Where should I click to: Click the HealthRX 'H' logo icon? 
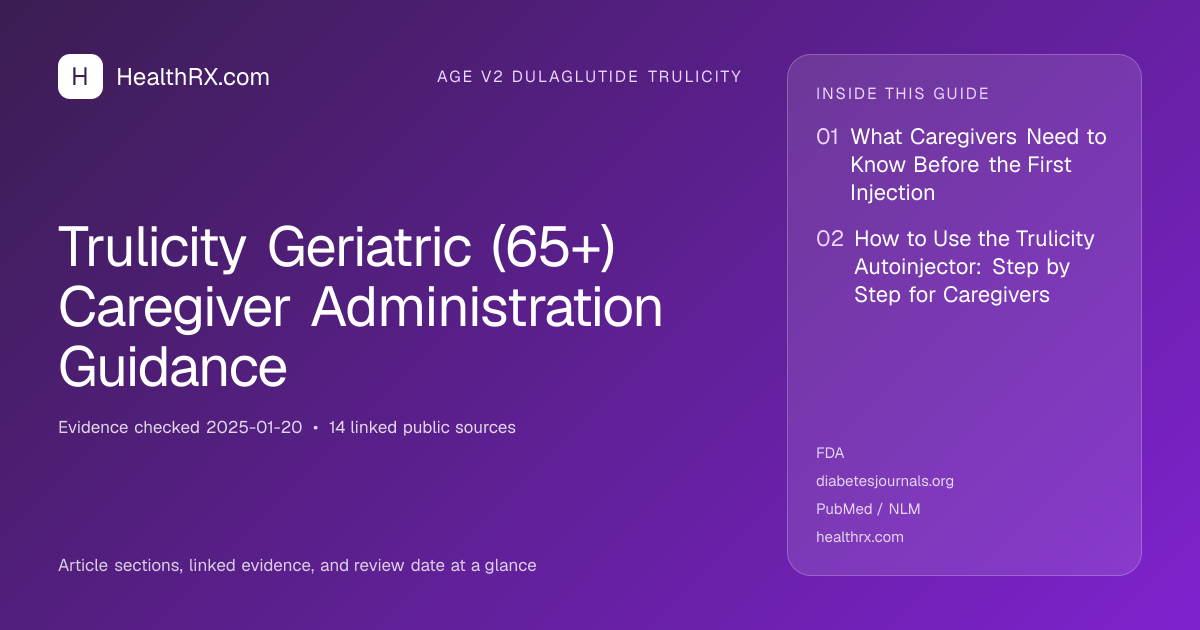[x=80, y=77]
